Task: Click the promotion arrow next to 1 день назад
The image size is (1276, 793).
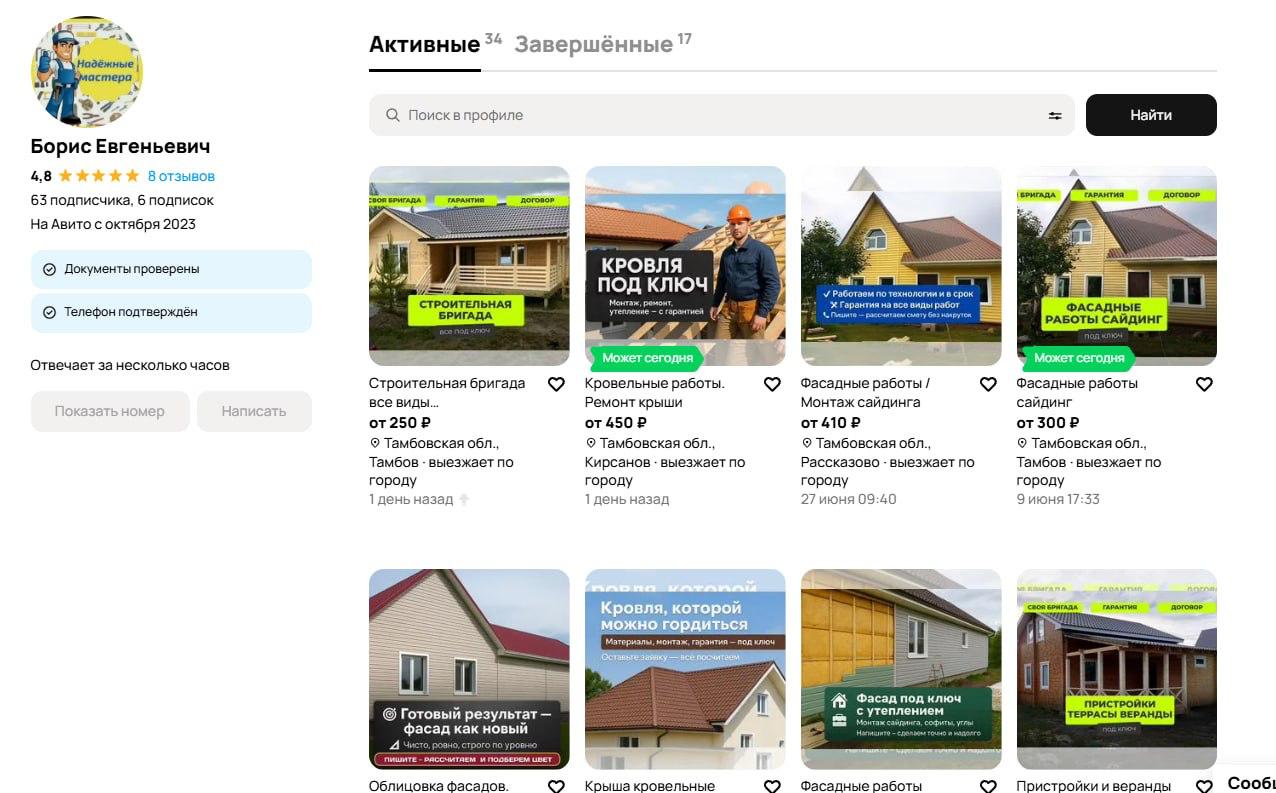Action: click(x=462, y=499)
